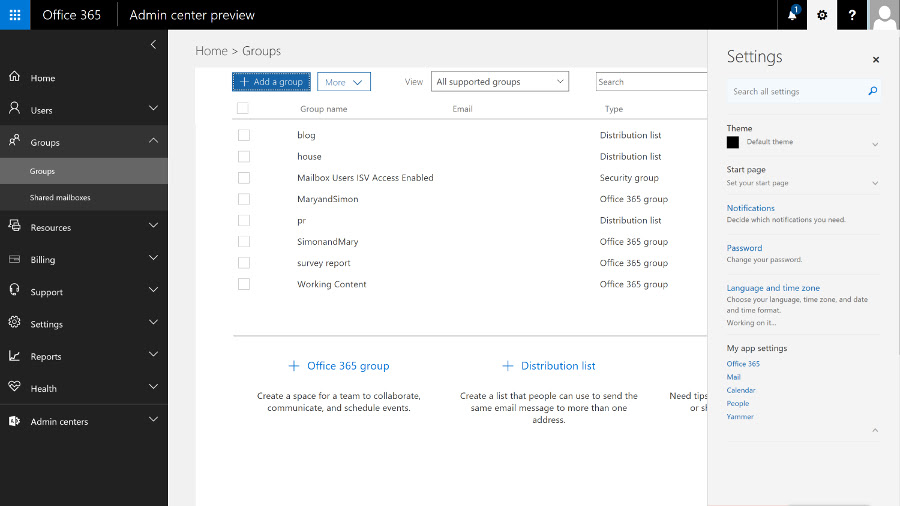The image size is (900, 506).
Task: Select Shared mailboxes submenu item
Action: (x=84, y=197)
